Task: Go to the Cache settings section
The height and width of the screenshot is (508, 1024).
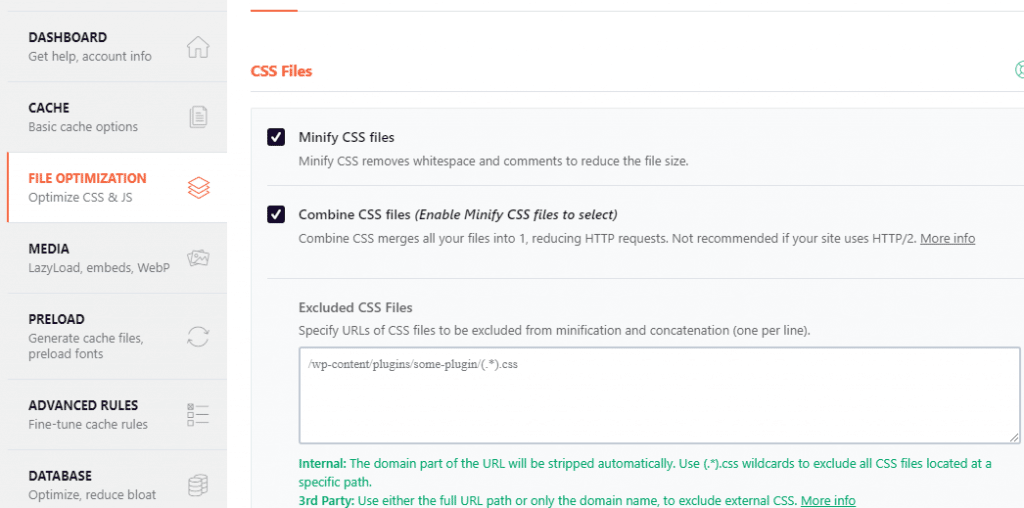Action: click(50, 108)
